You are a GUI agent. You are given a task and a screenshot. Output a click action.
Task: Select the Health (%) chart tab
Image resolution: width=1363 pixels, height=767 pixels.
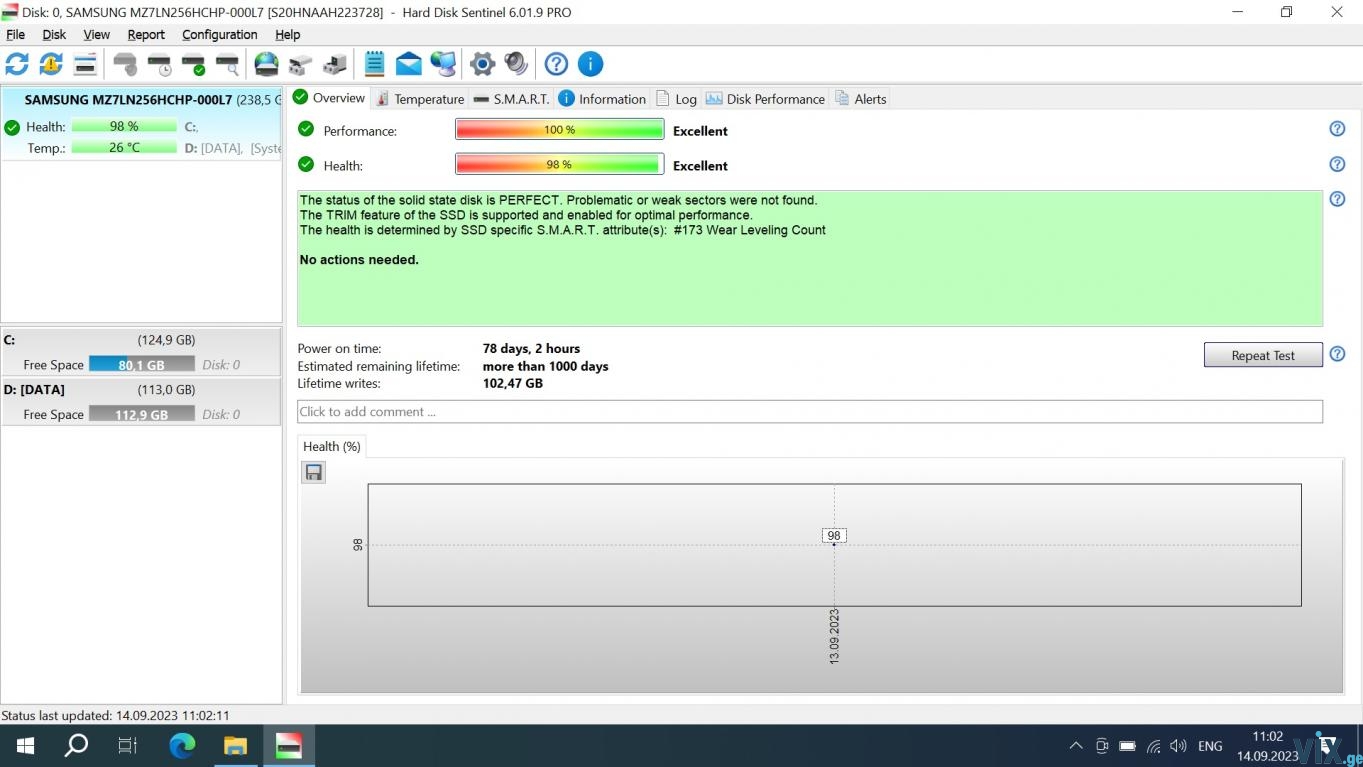click(x=332, y=447)
